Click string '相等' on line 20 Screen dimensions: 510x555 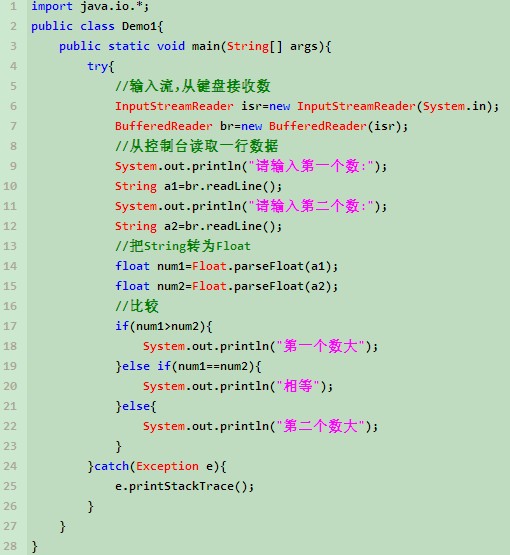click(x=298, y=386)
